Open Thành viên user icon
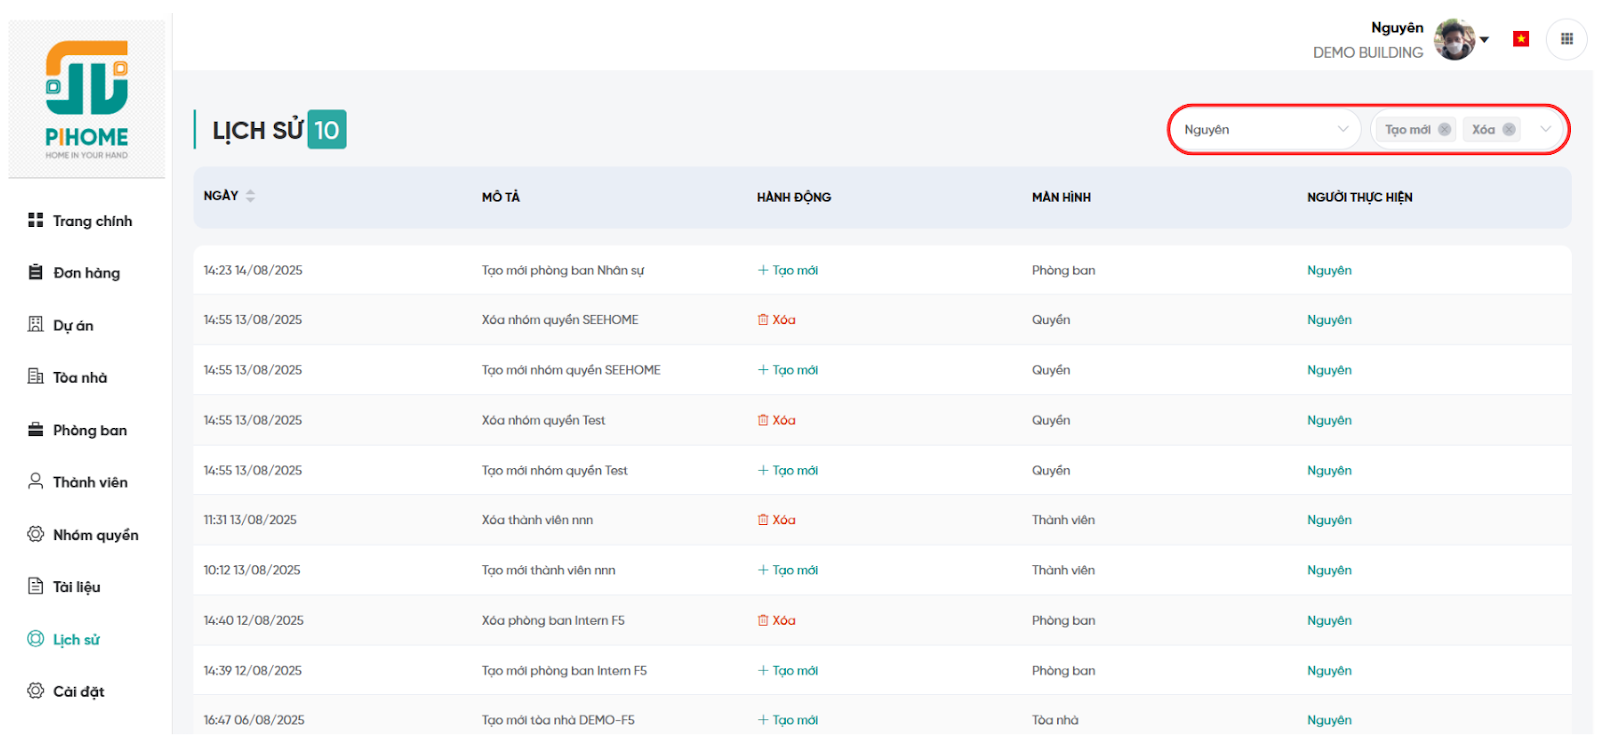The height and width of the screenshot is (752, 1600). [36, 481]
